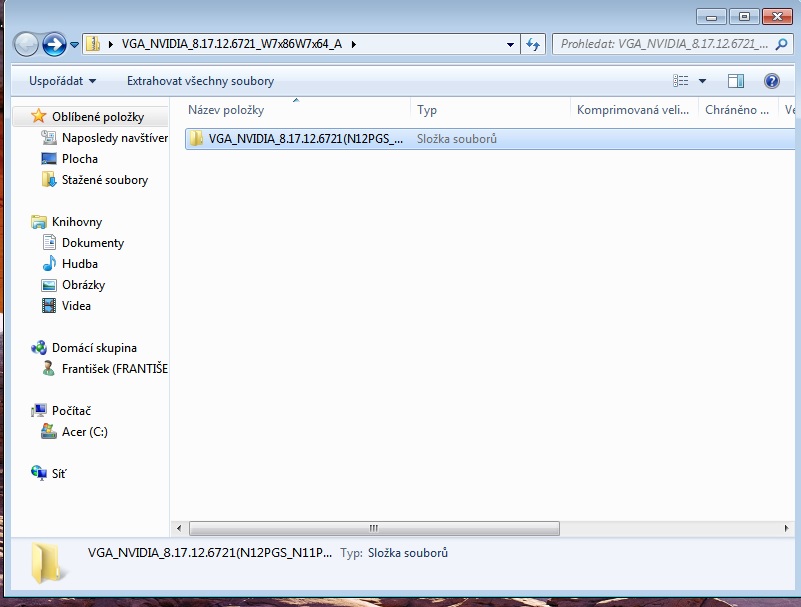Open the Obrázky library
801x607 pixels.
tap(83, 285)
